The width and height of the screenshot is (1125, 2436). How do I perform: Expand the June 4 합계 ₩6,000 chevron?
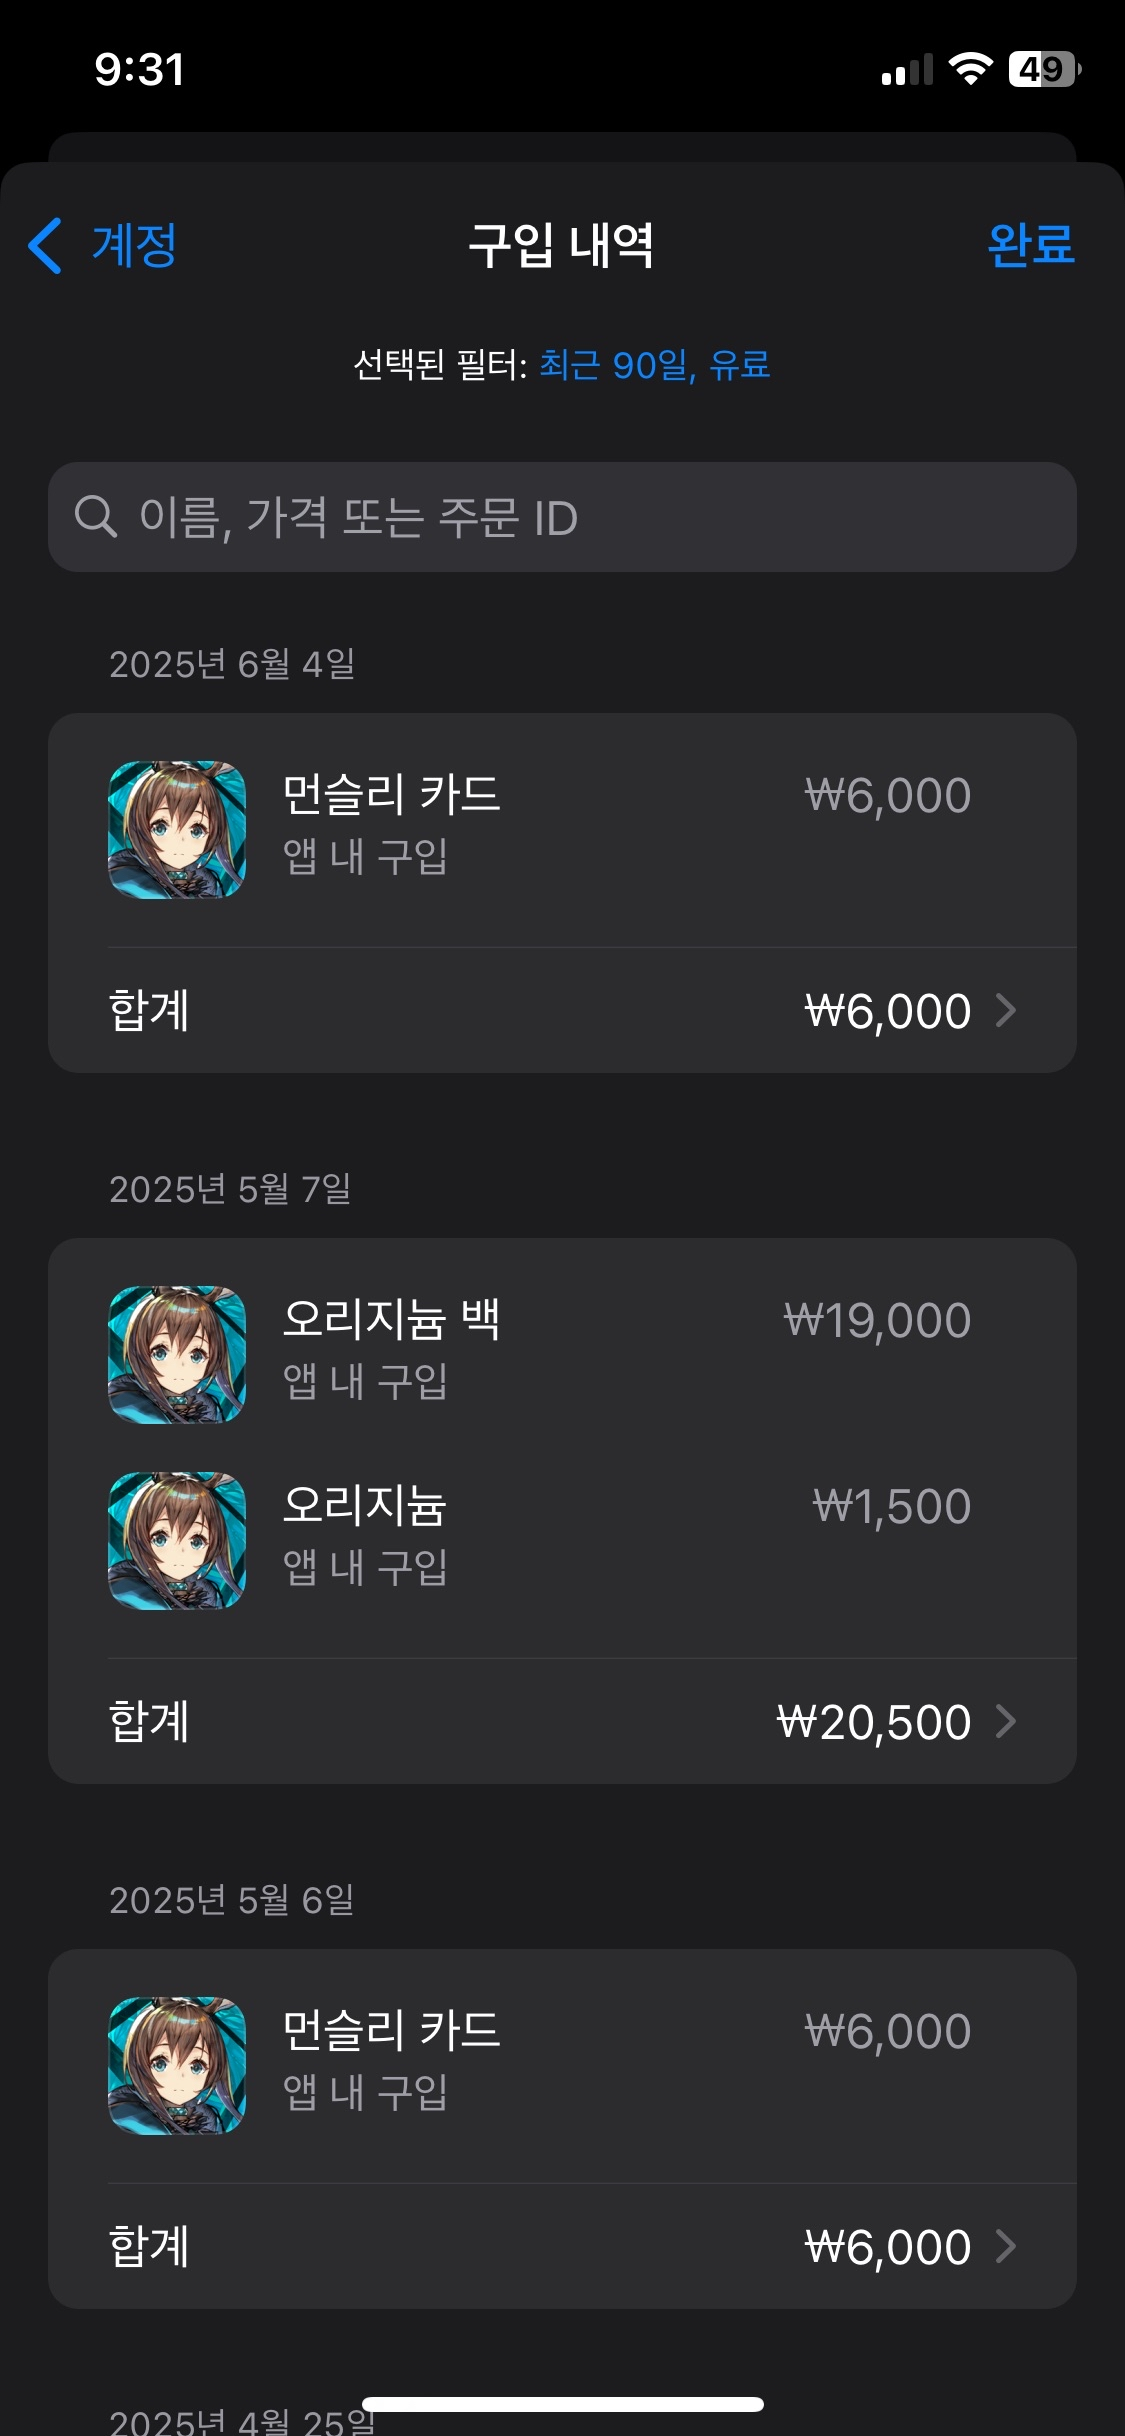coord(1006,1011)
